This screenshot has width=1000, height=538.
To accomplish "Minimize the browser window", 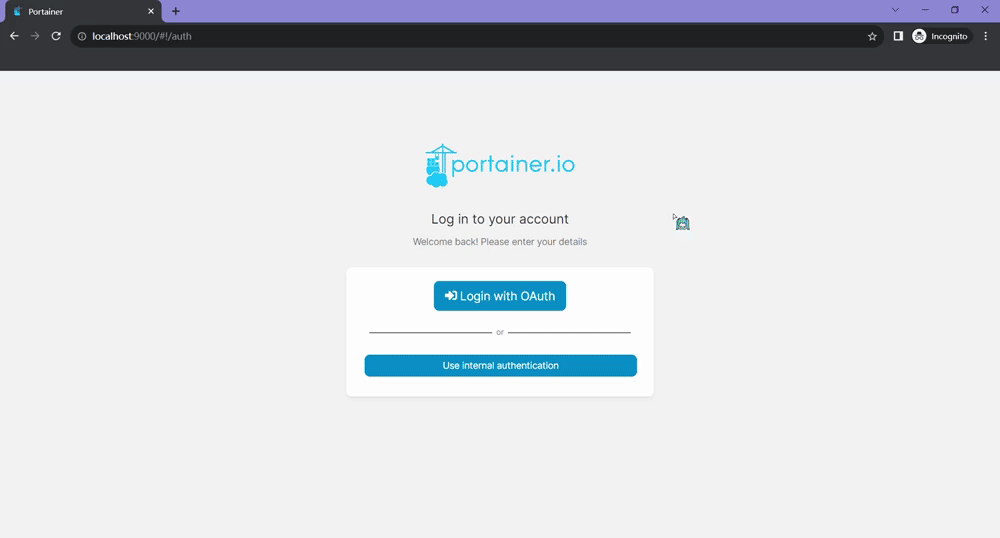I will point(925,11).
